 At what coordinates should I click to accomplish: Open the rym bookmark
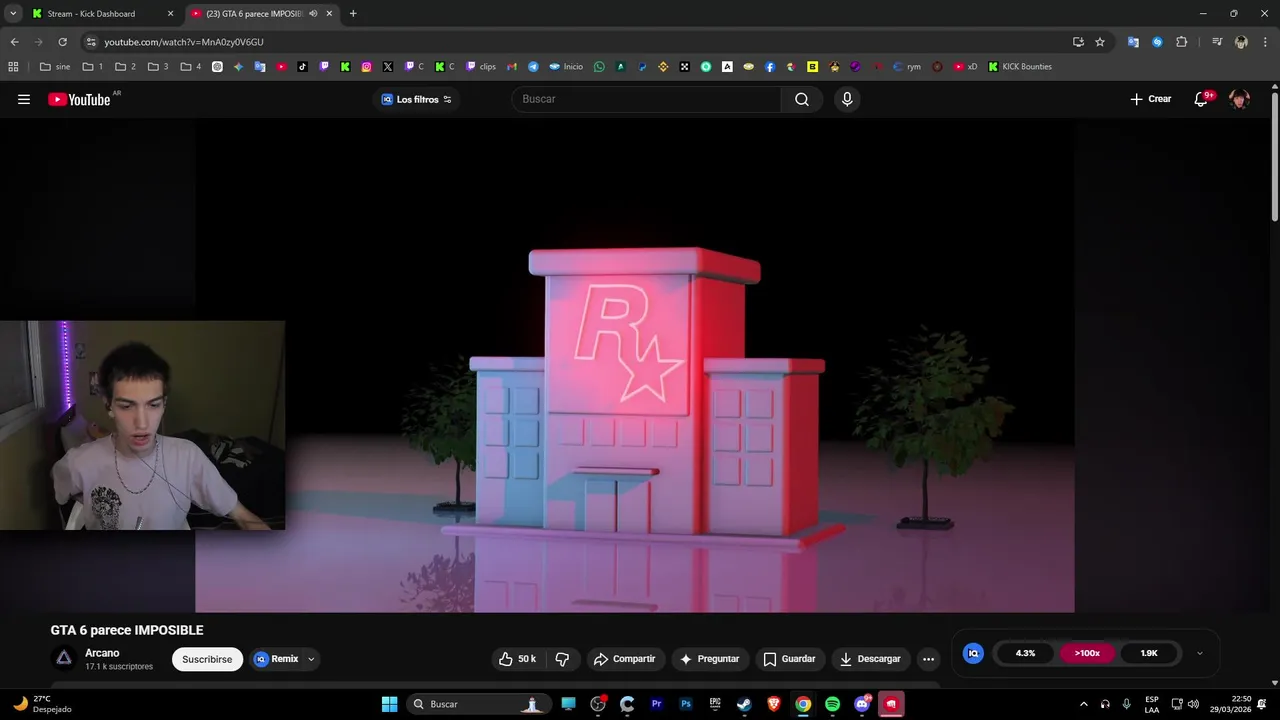pyautogui.click(x=907, y=67)
